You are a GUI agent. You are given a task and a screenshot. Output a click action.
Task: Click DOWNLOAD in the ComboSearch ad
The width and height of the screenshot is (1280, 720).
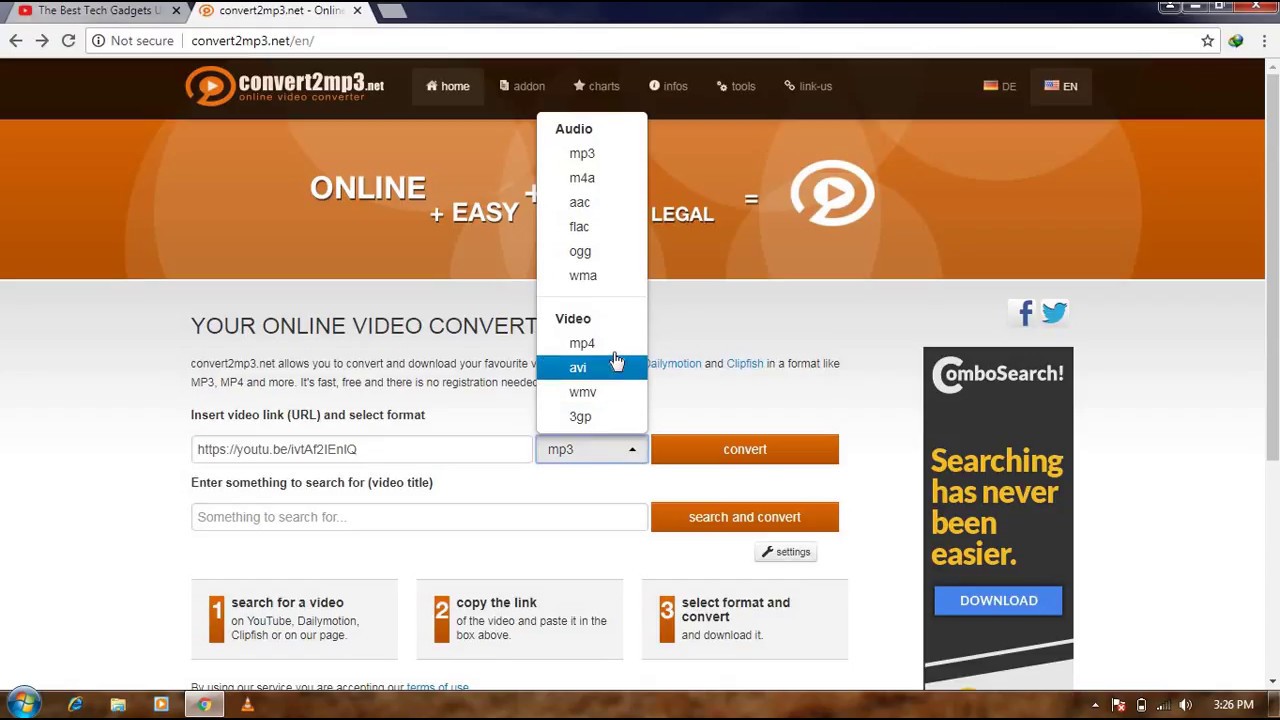pyautogui.click(x=998, y=600)
